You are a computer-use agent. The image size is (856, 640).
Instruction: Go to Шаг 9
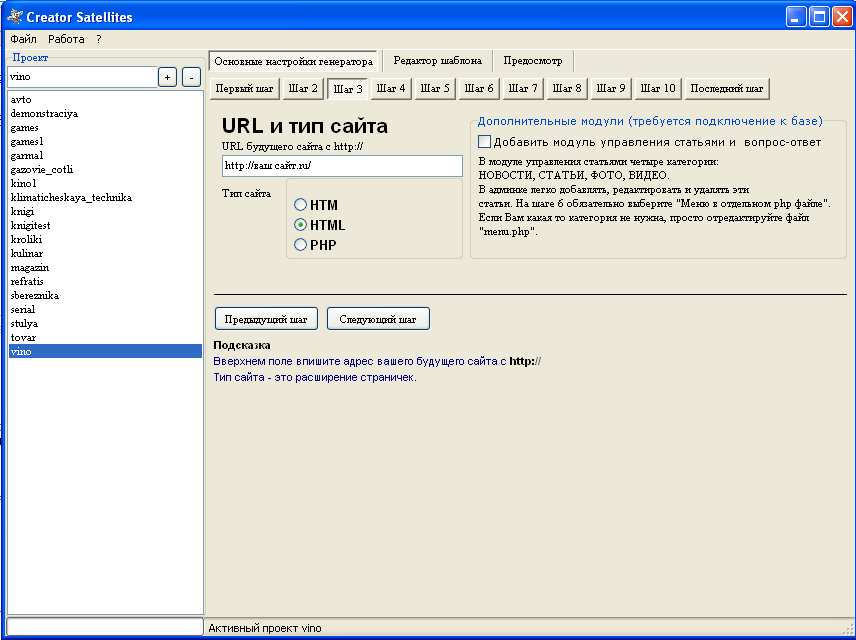611,88
